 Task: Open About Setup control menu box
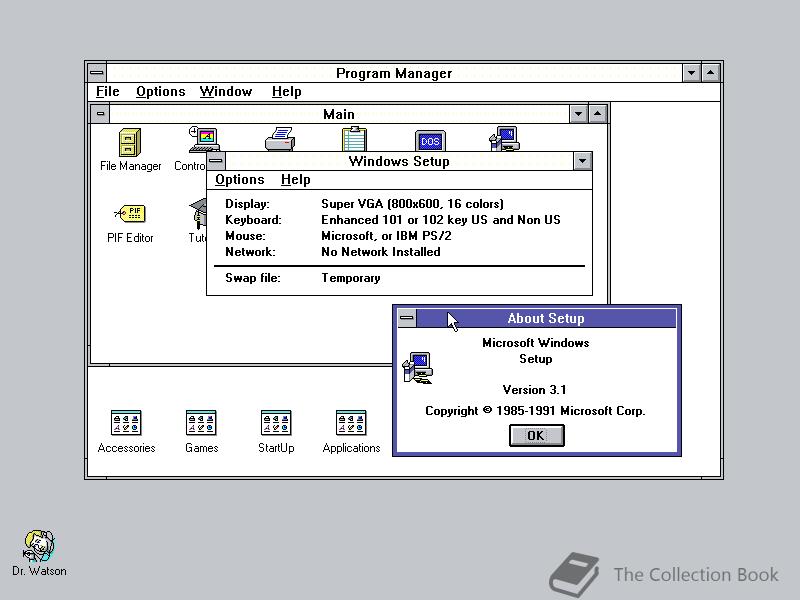[x=407, y=318]
